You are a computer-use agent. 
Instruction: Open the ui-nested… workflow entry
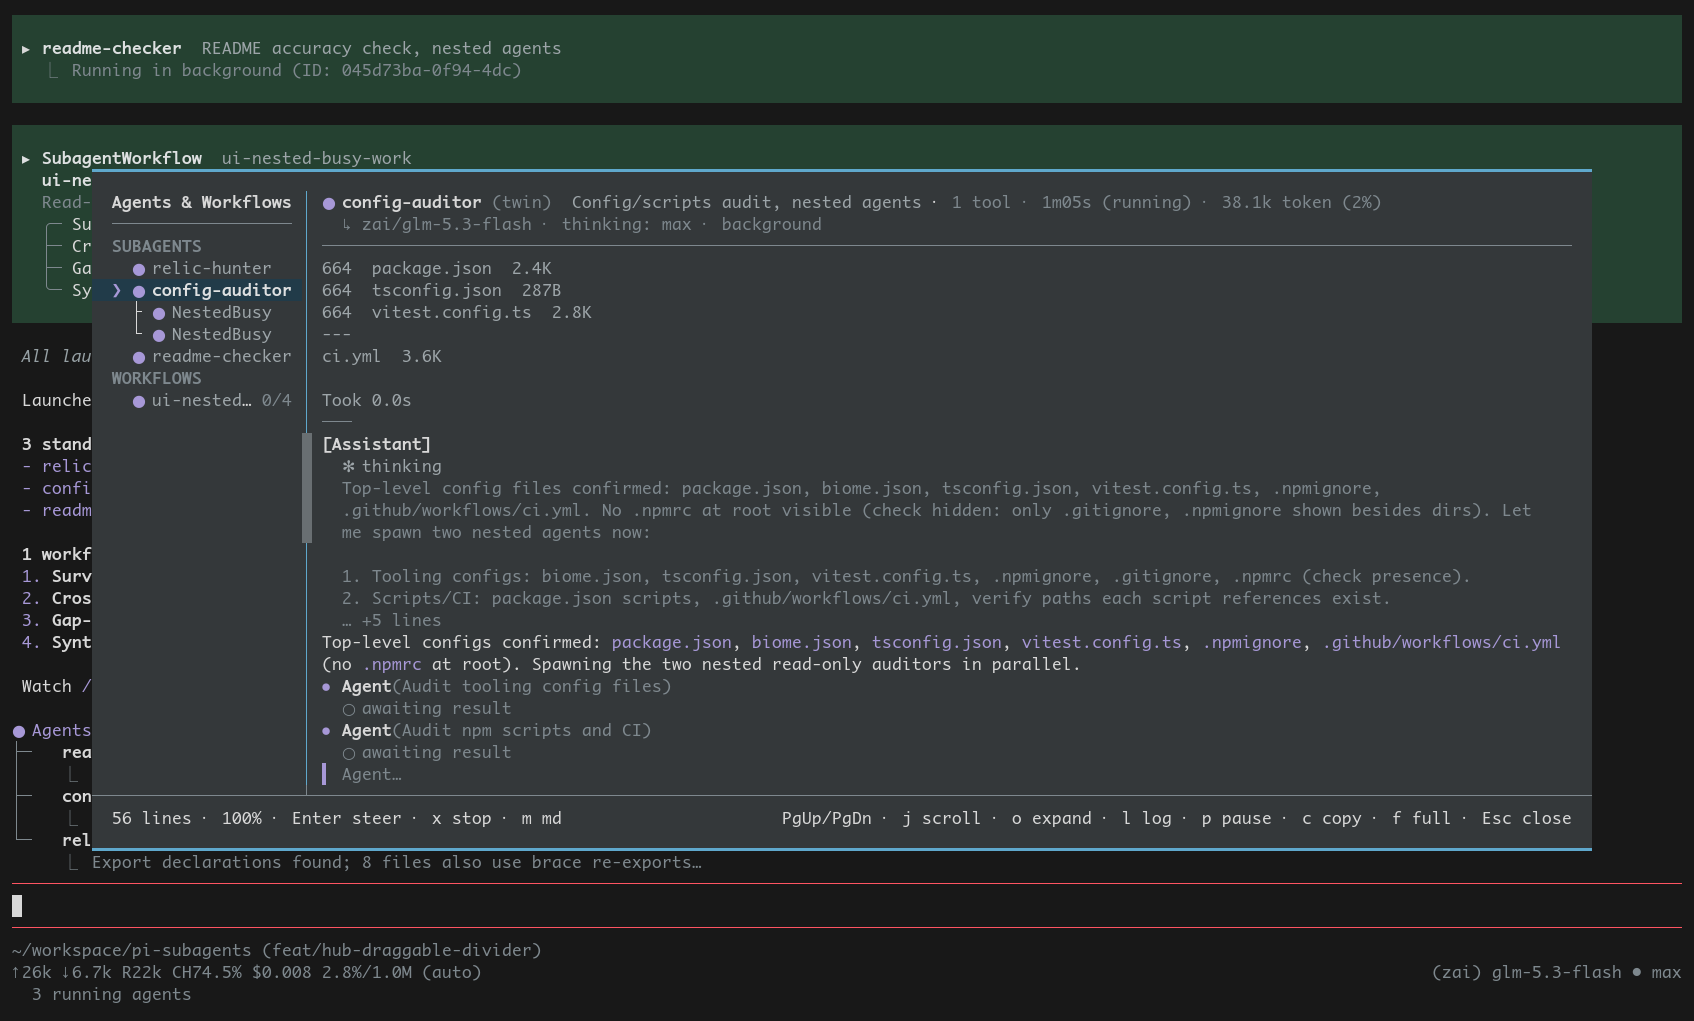pos(201,401)
